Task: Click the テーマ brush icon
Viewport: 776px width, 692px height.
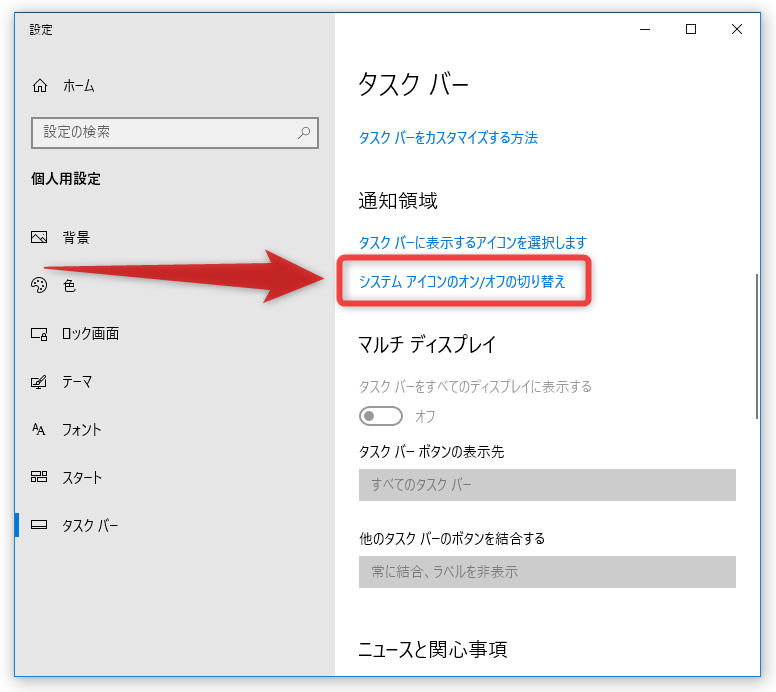Action: (x=39, y=382)
